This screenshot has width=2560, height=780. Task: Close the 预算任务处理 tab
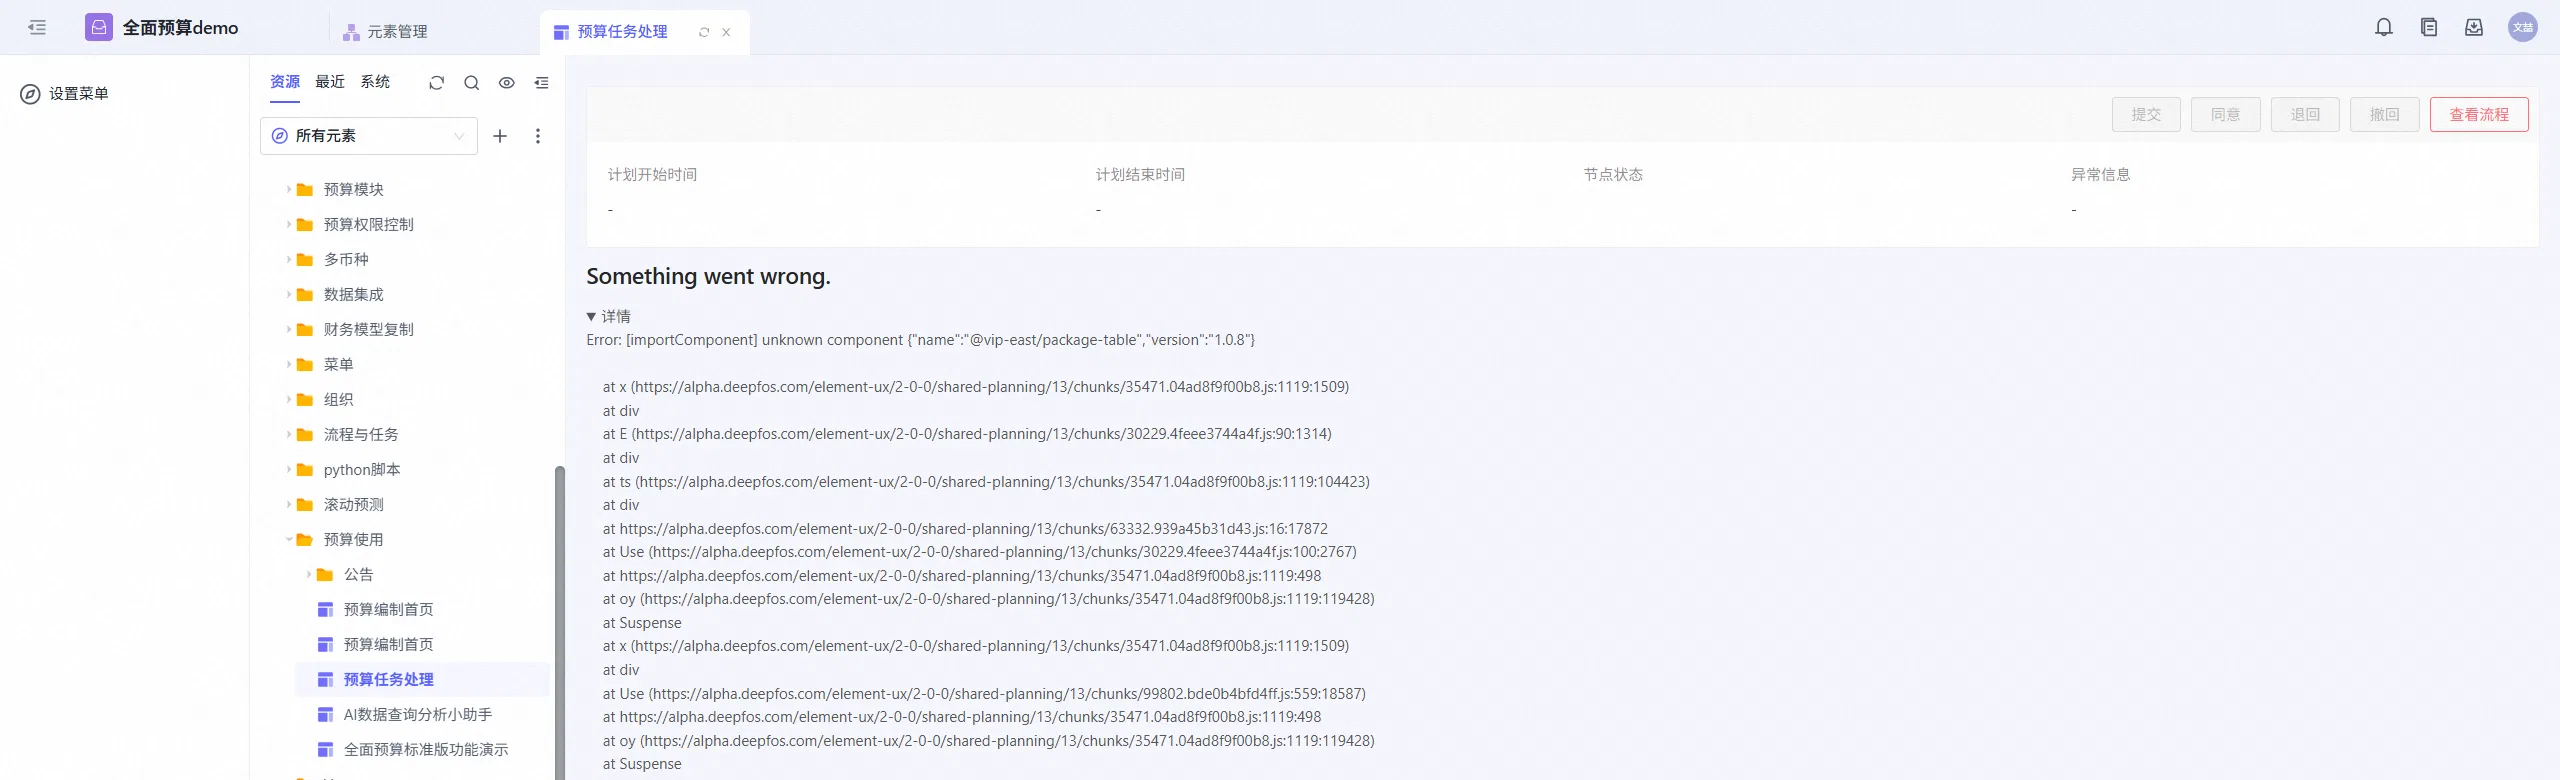coord(726,32)
